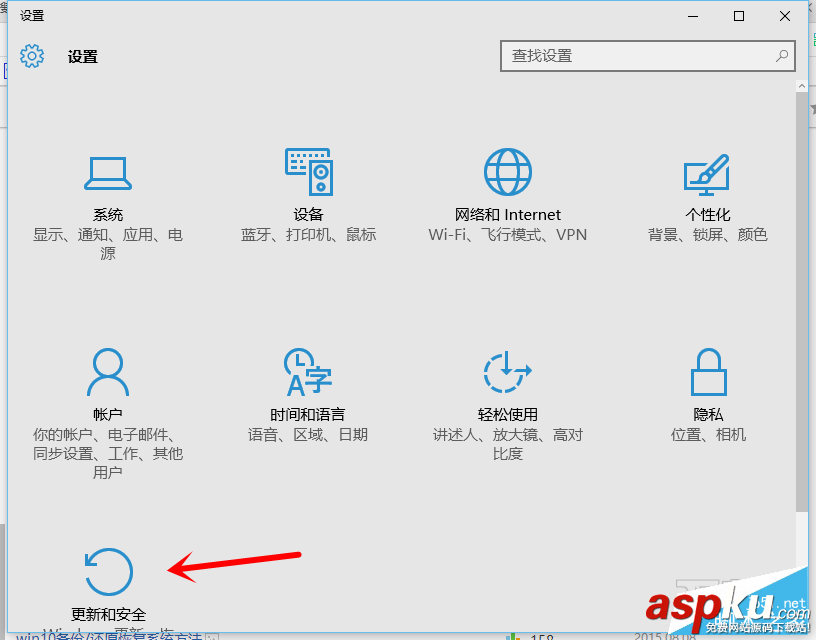Viewport: 816px width, 640px height.
Task: Click the scrollbar up arrow
Action: point(801,86)
